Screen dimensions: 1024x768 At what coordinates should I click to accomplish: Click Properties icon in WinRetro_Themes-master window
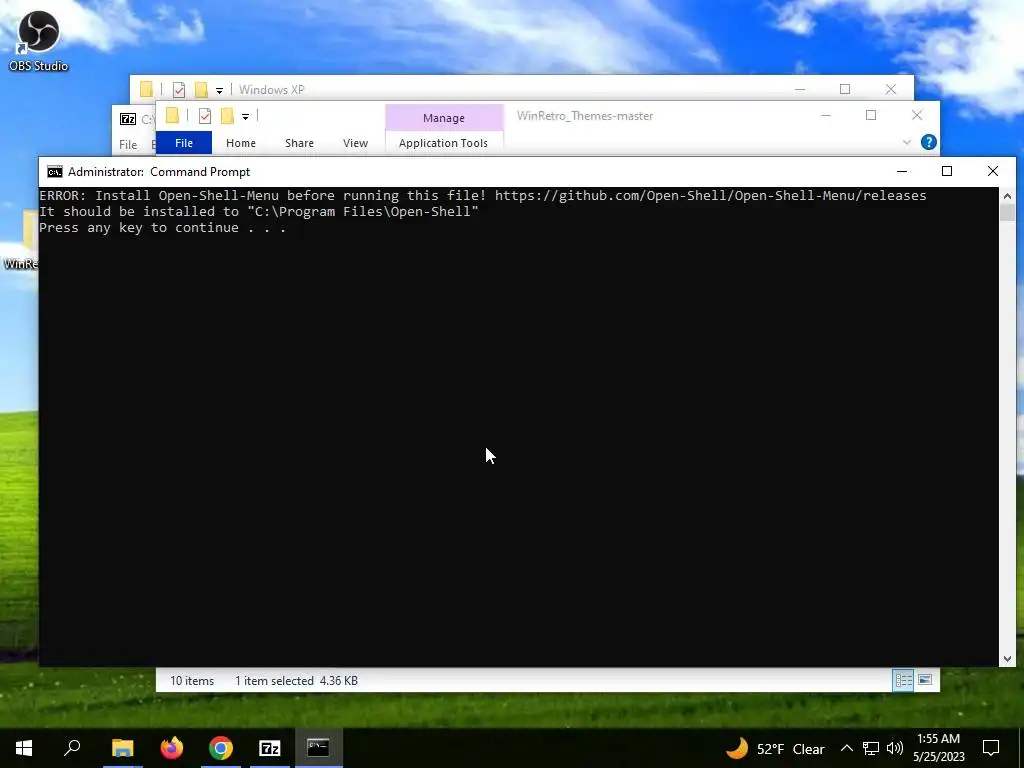coord(204,116)
